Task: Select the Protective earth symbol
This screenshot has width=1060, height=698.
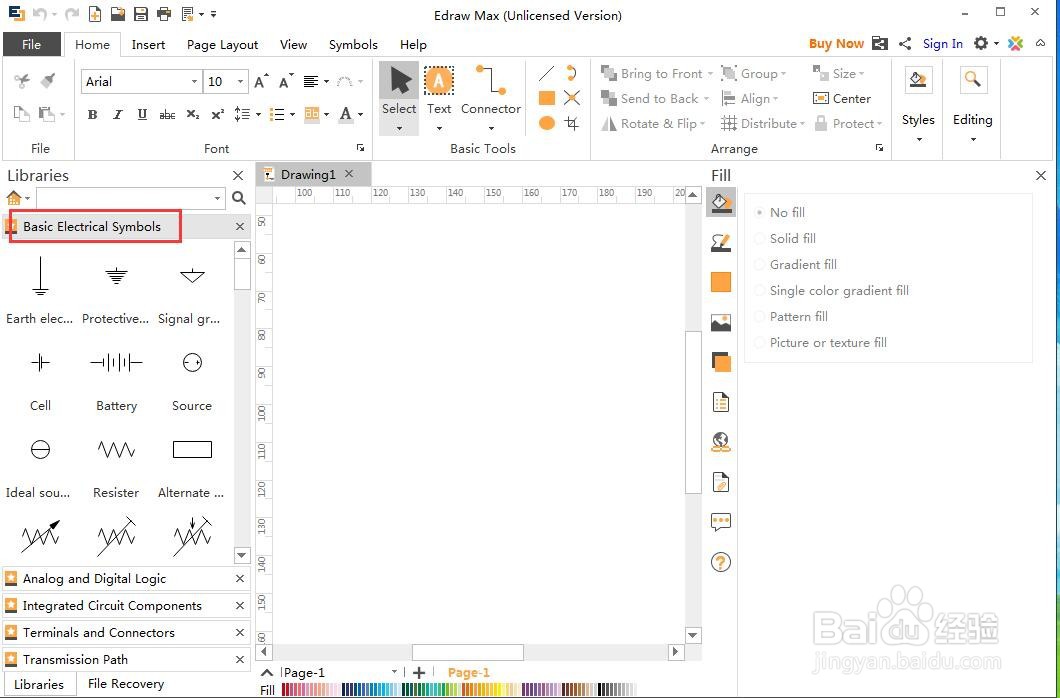Action: (x=116, y=276)
